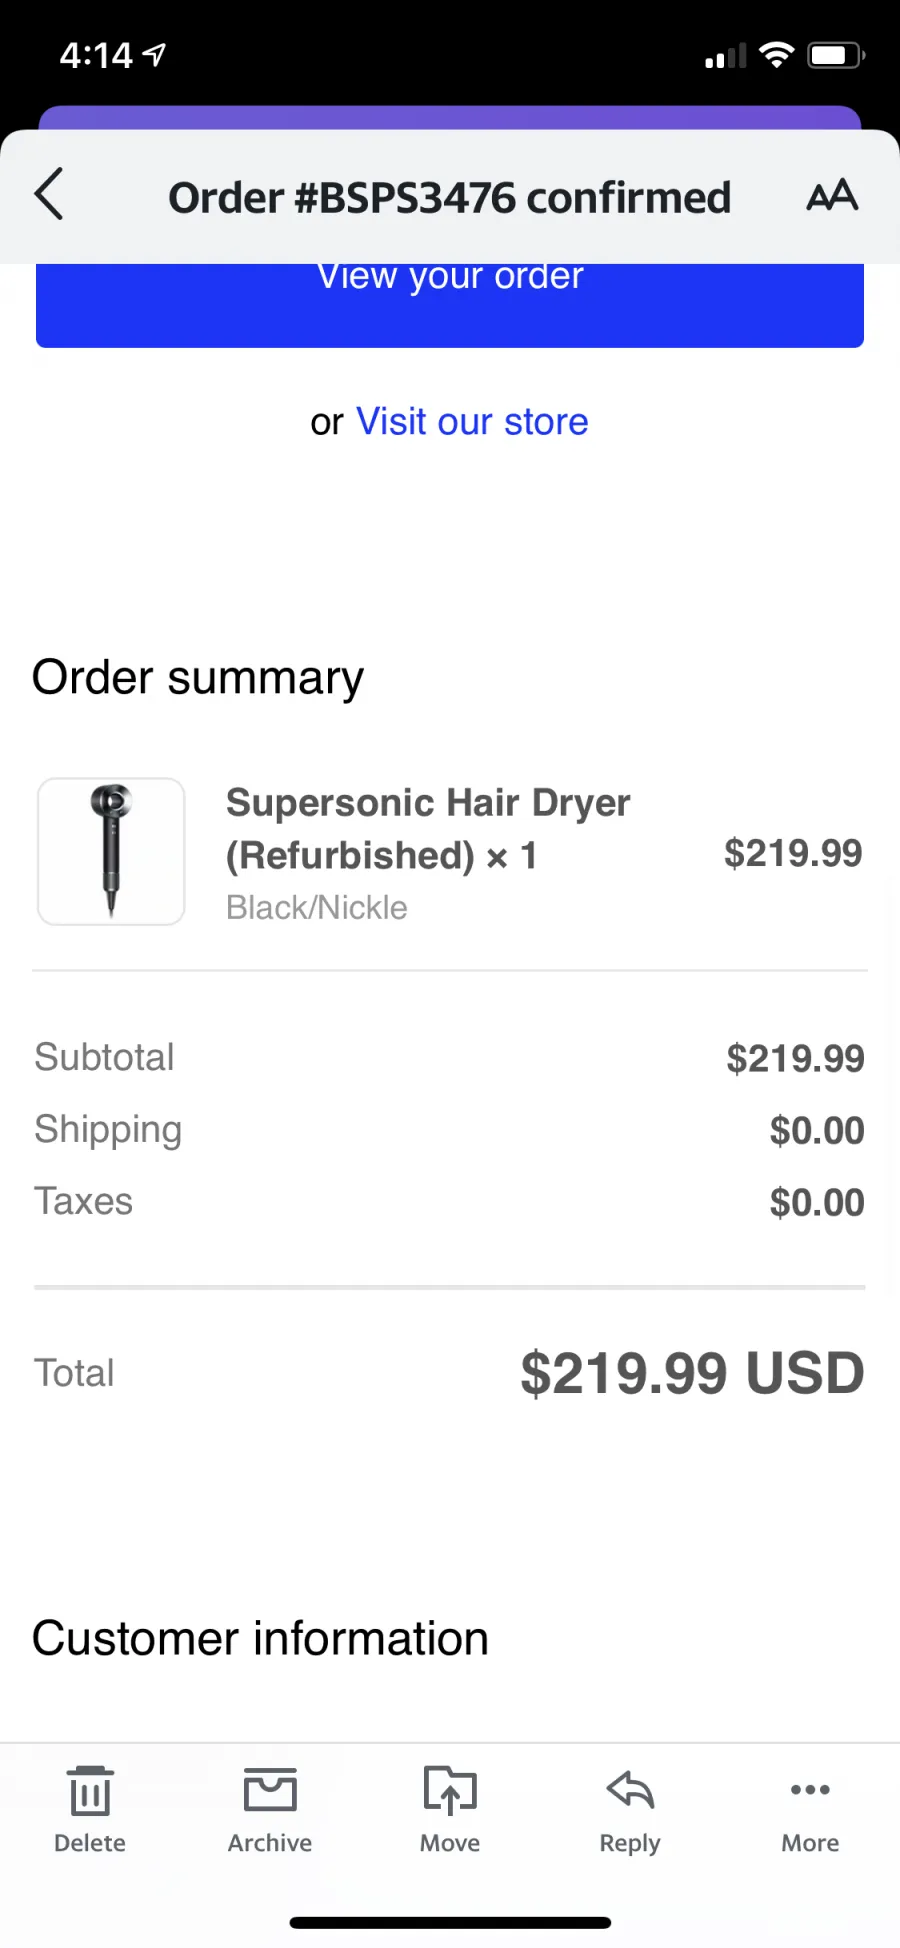The height and width of the screenshot is (1948, 900).
Task: Tap the Delete trash icon
Action: (90, 1790)
